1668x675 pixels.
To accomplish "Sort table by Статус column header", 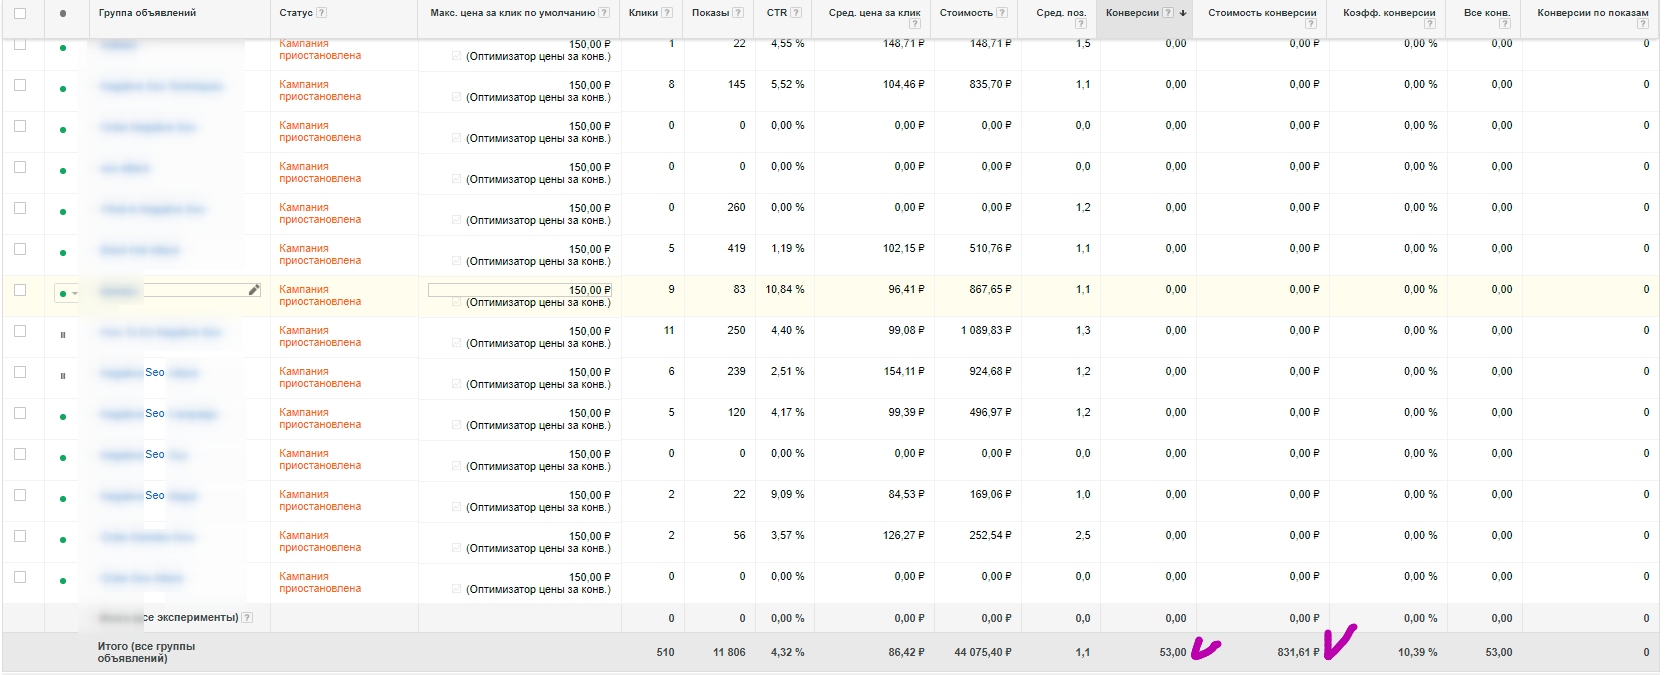I will (x=296, y=13).
